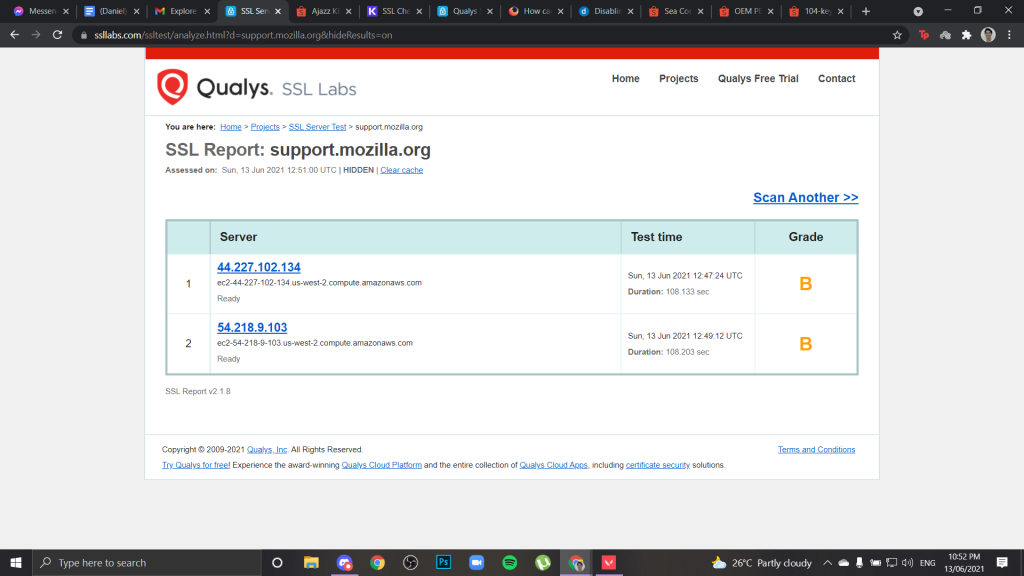This screenshot has height=576, width=1024.
Task: Switch to the Sea Cor Shopee tab
Action: (x=677, y=11)
